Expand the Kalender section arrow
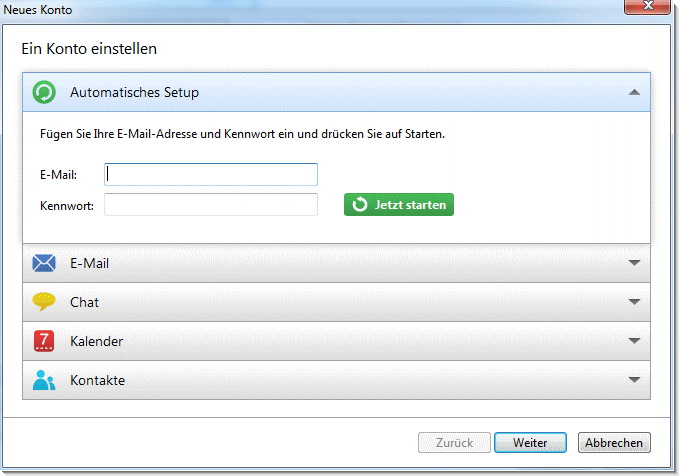Image resolution: width=679 pixels, height=476 pixels. click(x=634, y=341)
